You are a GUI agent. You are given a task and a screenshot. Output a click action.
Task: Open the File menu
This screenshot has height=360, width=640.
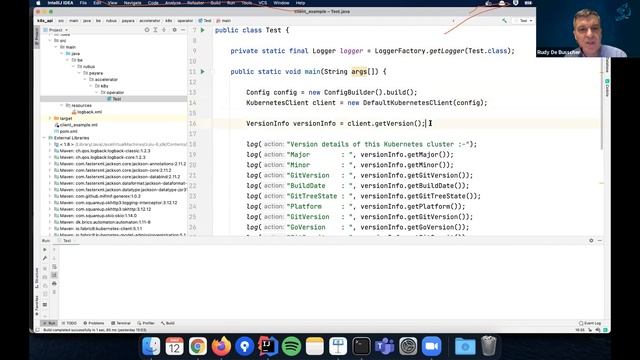(83, 3)
